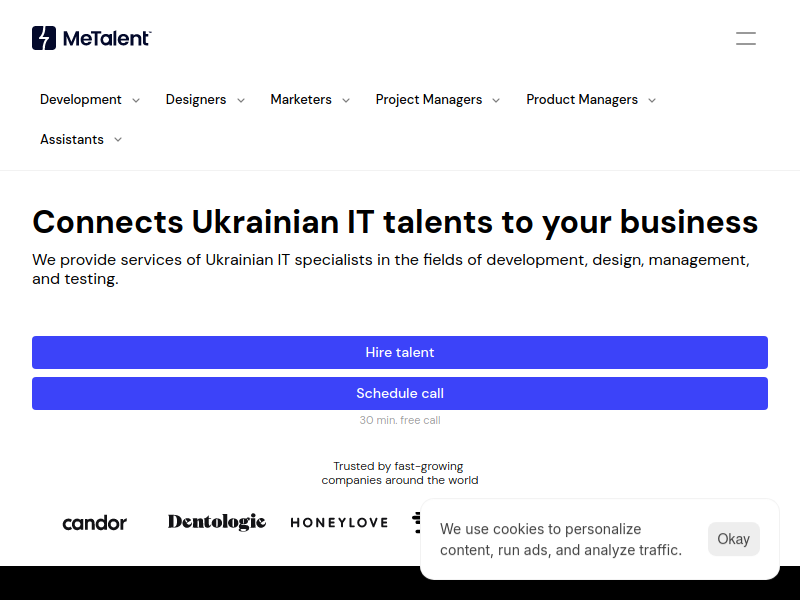
Task: Expand the Marketers chevron arrow
Action: pyautogui.click(x=346, y=101)
